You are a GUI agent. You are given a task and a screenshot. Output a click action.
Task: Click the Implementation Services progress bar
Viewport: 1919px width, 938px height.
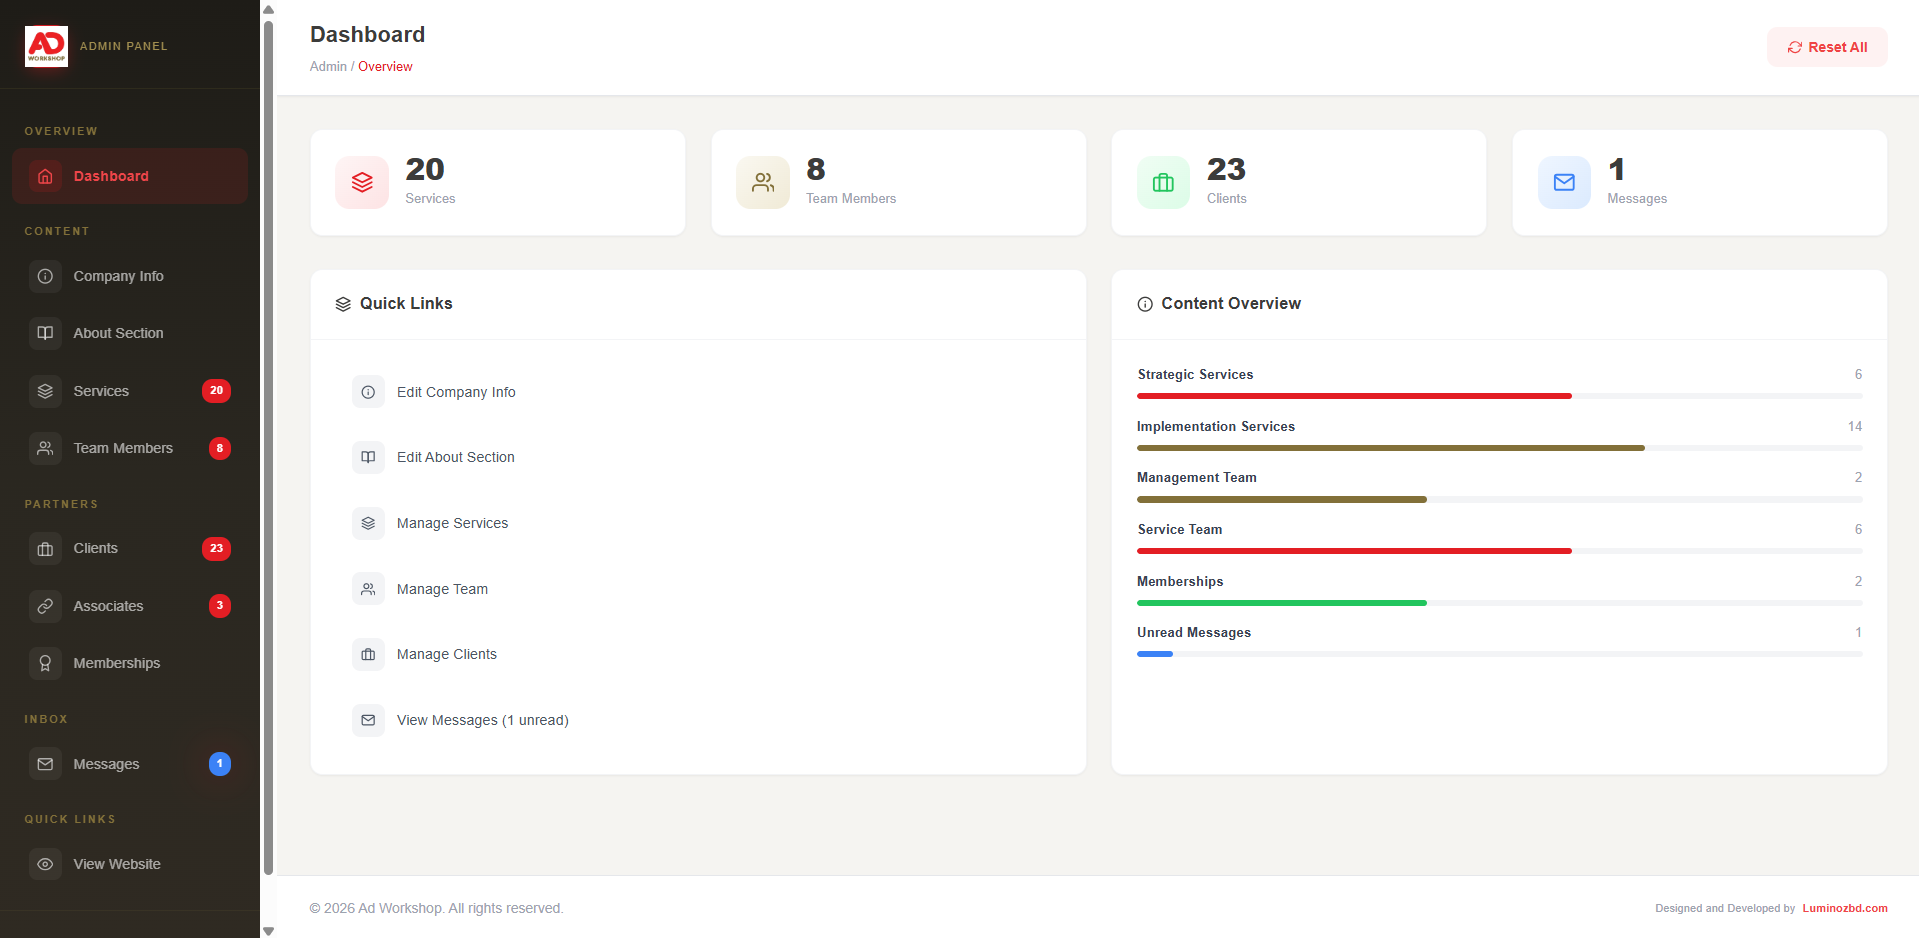click(x=1498, y=448)
